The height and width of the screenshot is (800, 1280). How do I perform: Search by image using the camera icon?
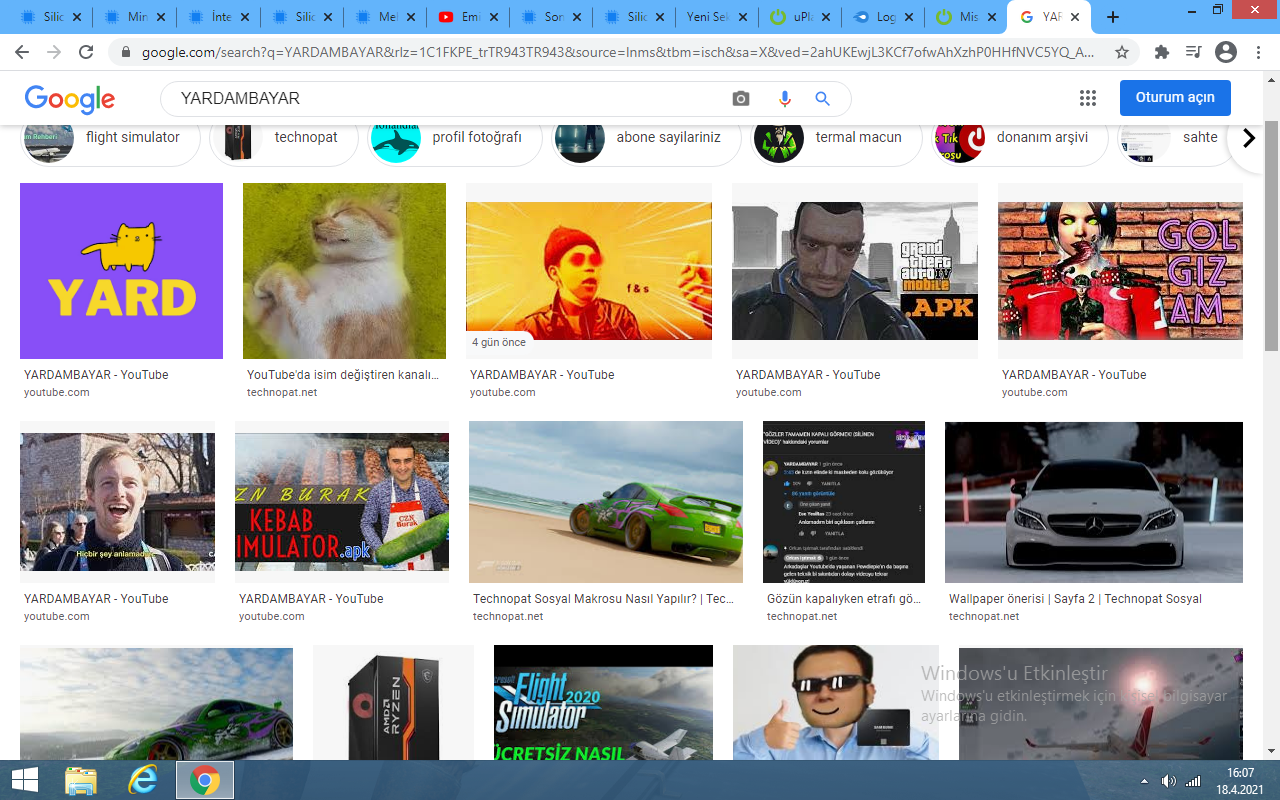740,98
